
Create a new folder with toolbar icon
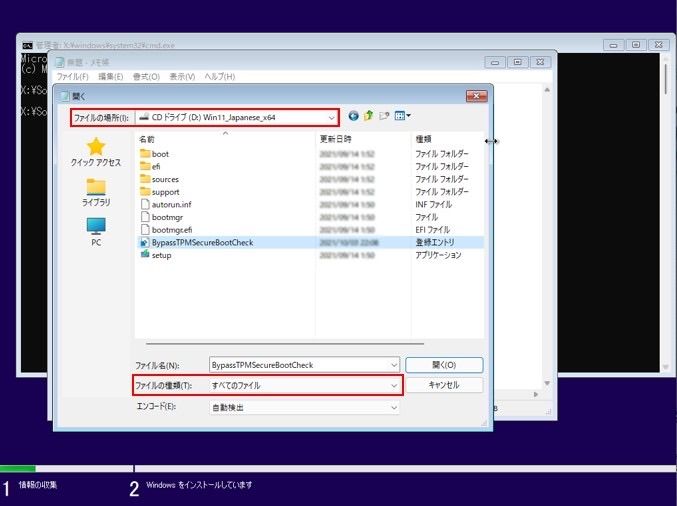click(384, 117)
